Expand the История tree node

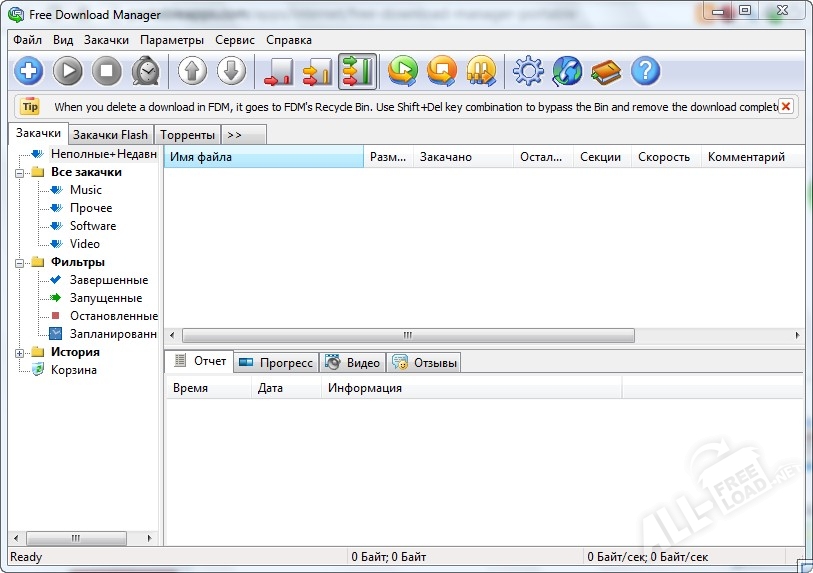tap(21, 352)
